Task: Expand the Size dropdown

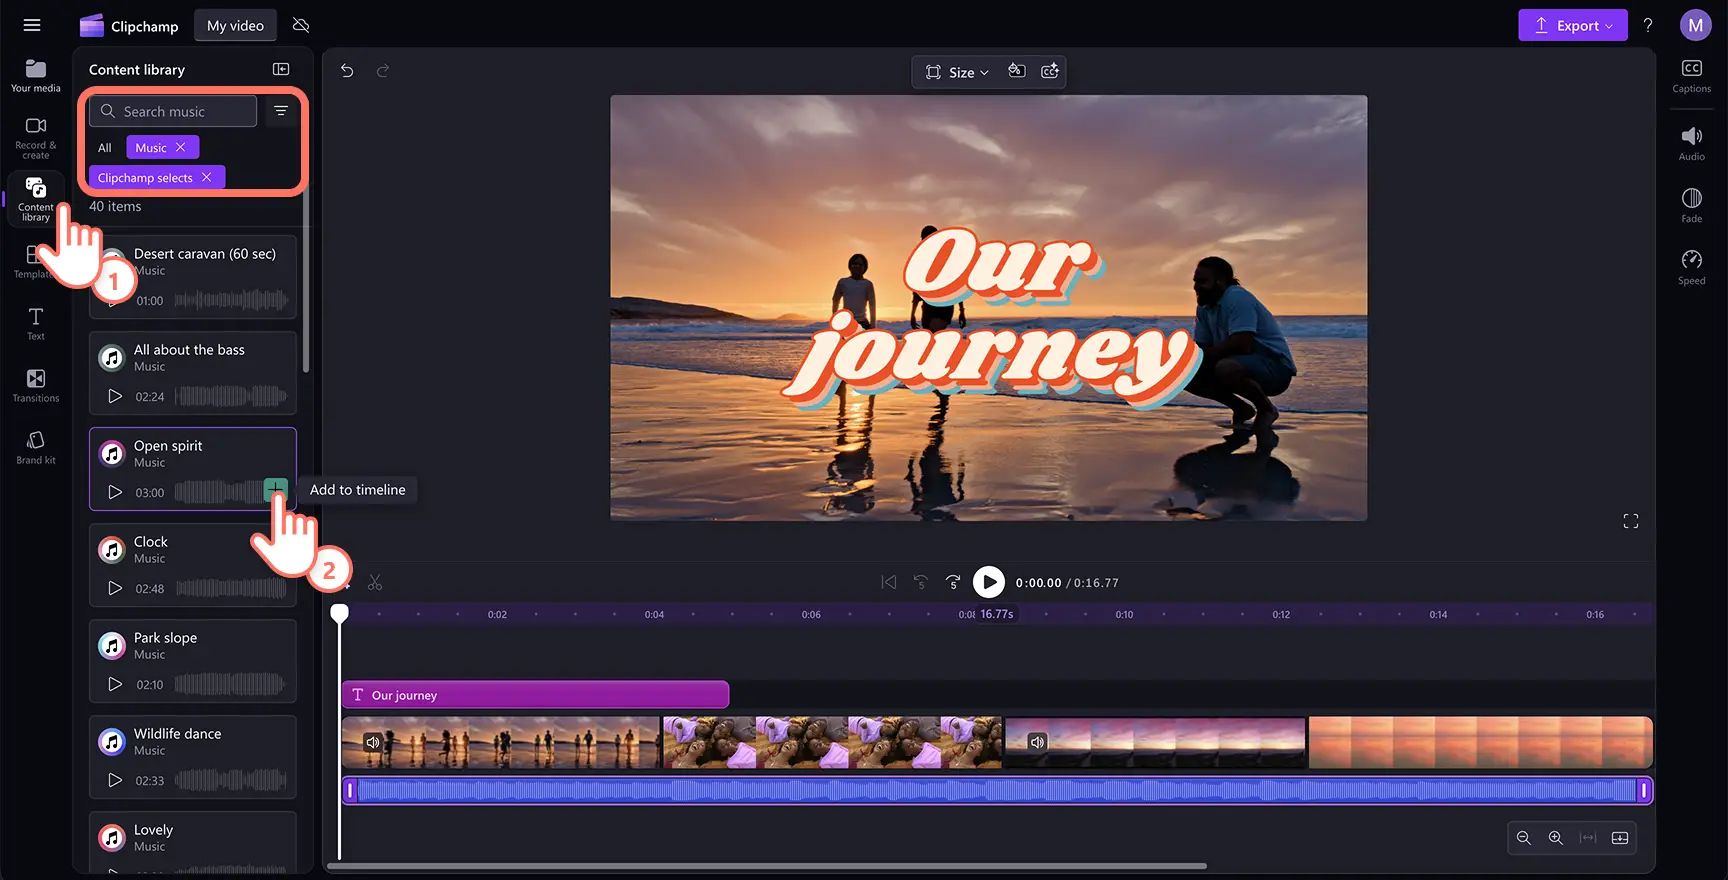Action: [x=958, y=72]
